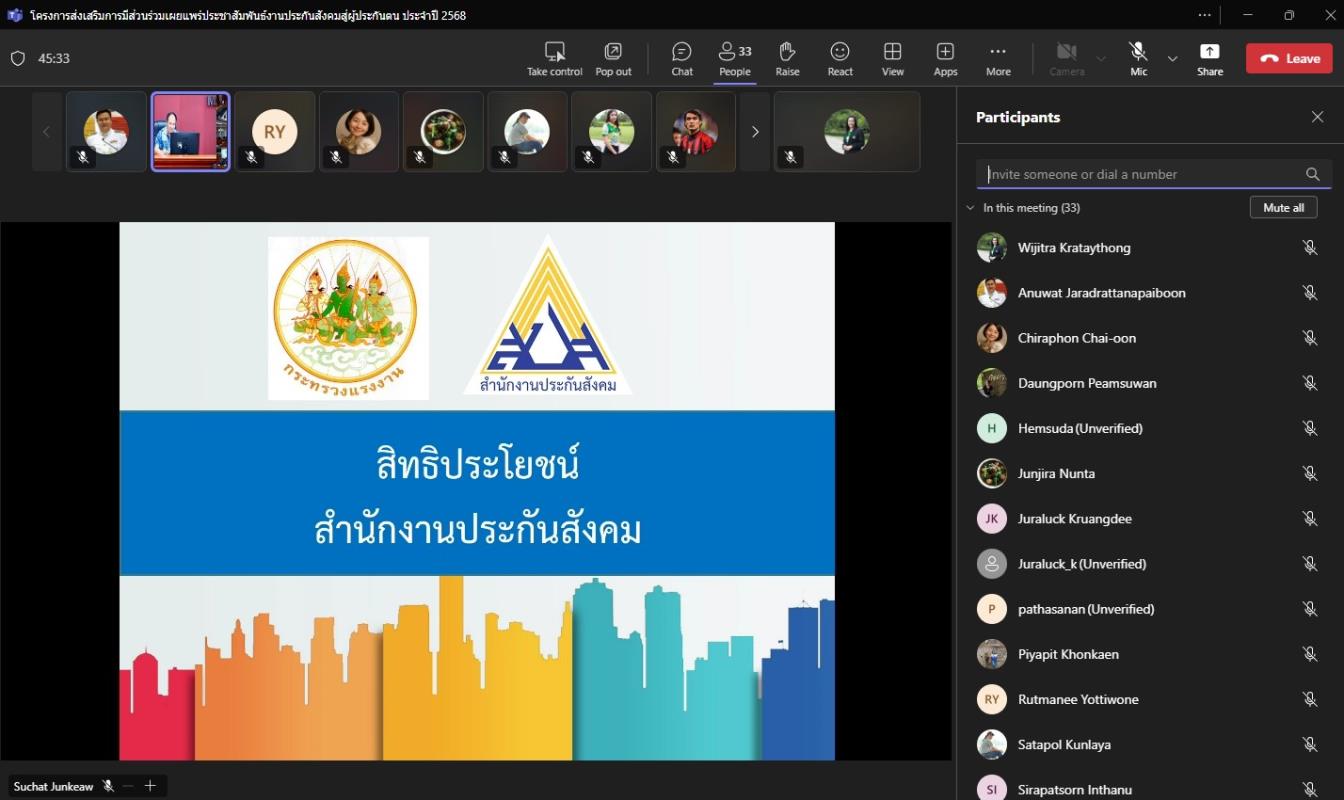The image size is (1344, 800).
Task: Open the More actions menu
Action: 997,59
